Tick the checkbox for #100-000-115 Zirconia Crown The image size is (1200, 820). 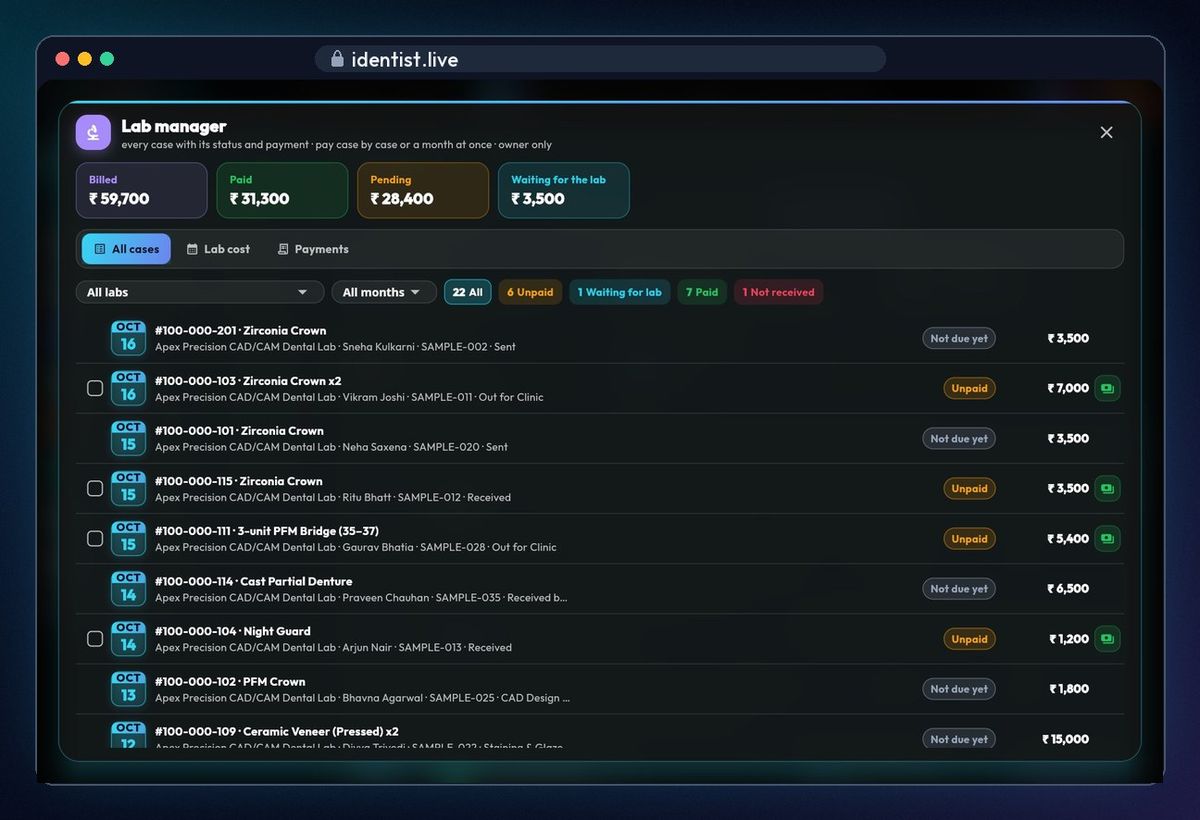(95, 488)
